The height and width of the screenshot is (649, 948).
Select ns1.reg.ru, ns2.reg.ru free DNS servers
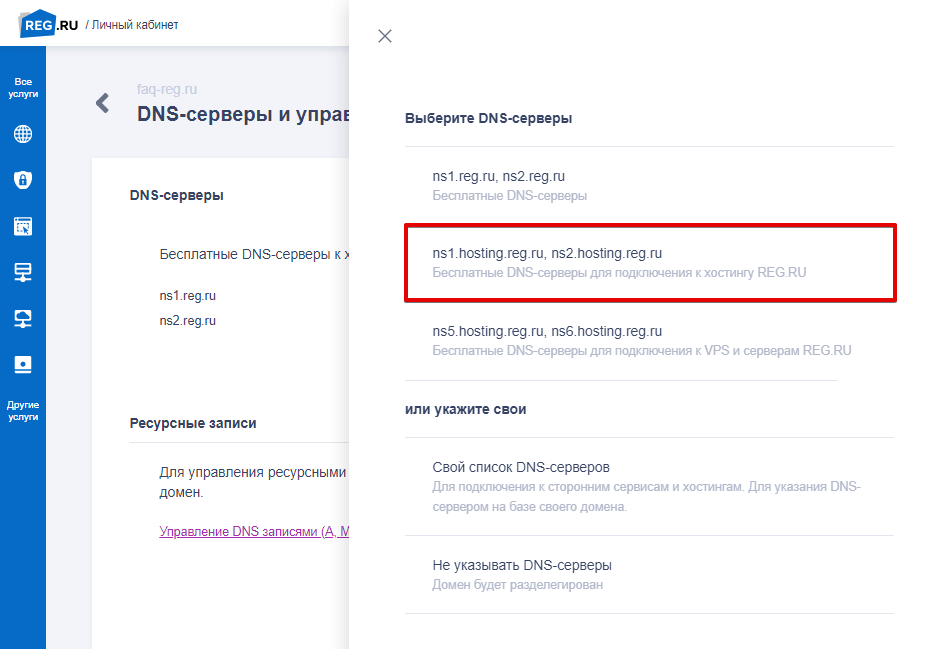point(649,186)
